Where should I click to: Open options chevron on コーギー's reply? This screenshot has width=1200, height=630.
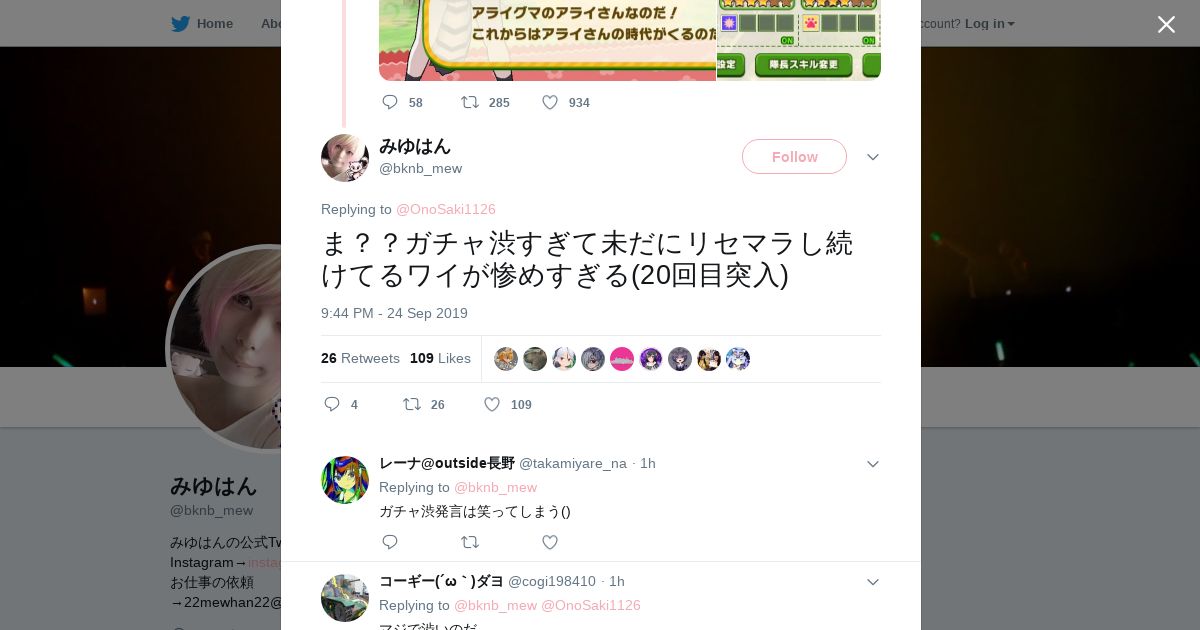pyautogui.click(x=873, y=582)
